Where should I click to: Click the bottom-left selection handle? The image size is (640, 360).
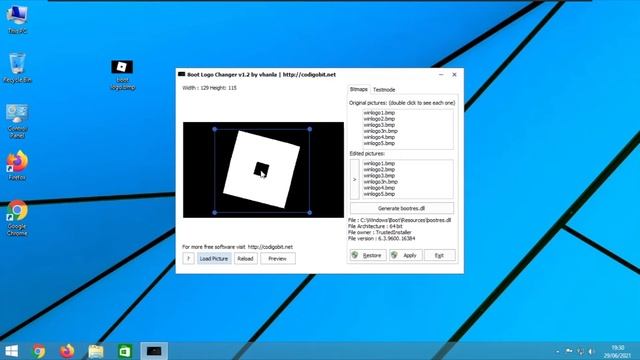215,212
